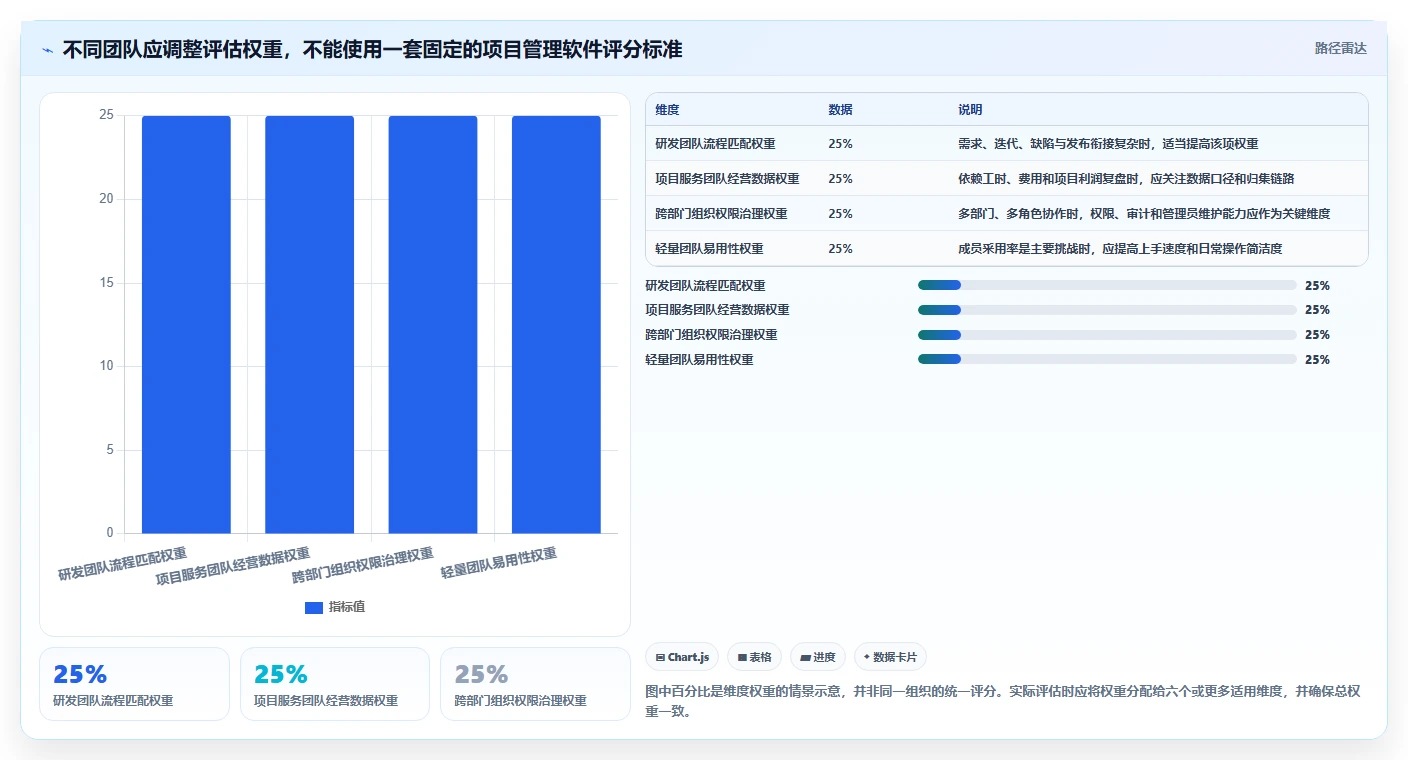Toggle the 指标值 legend color box
This screenshot has width=1408, height=760.
coord(314,607)
